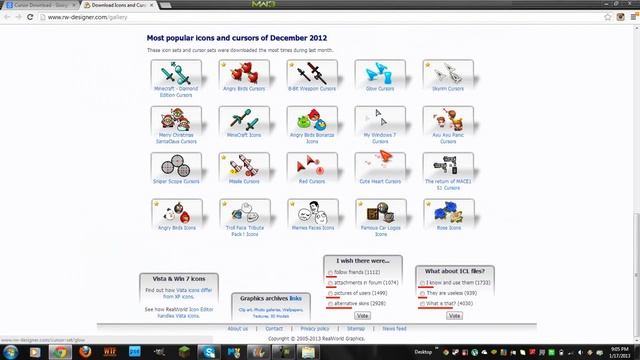Image resolution: width=640 pixels, height=360 pixels.
Task: Select 'What is that?' radio option
Action: 422,304
